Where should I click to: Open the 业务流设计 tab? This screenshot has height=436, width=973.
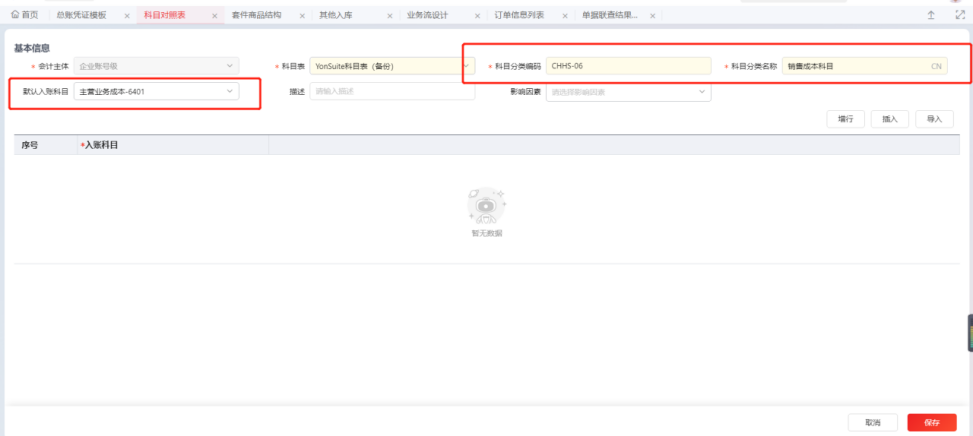coord(428,15)
